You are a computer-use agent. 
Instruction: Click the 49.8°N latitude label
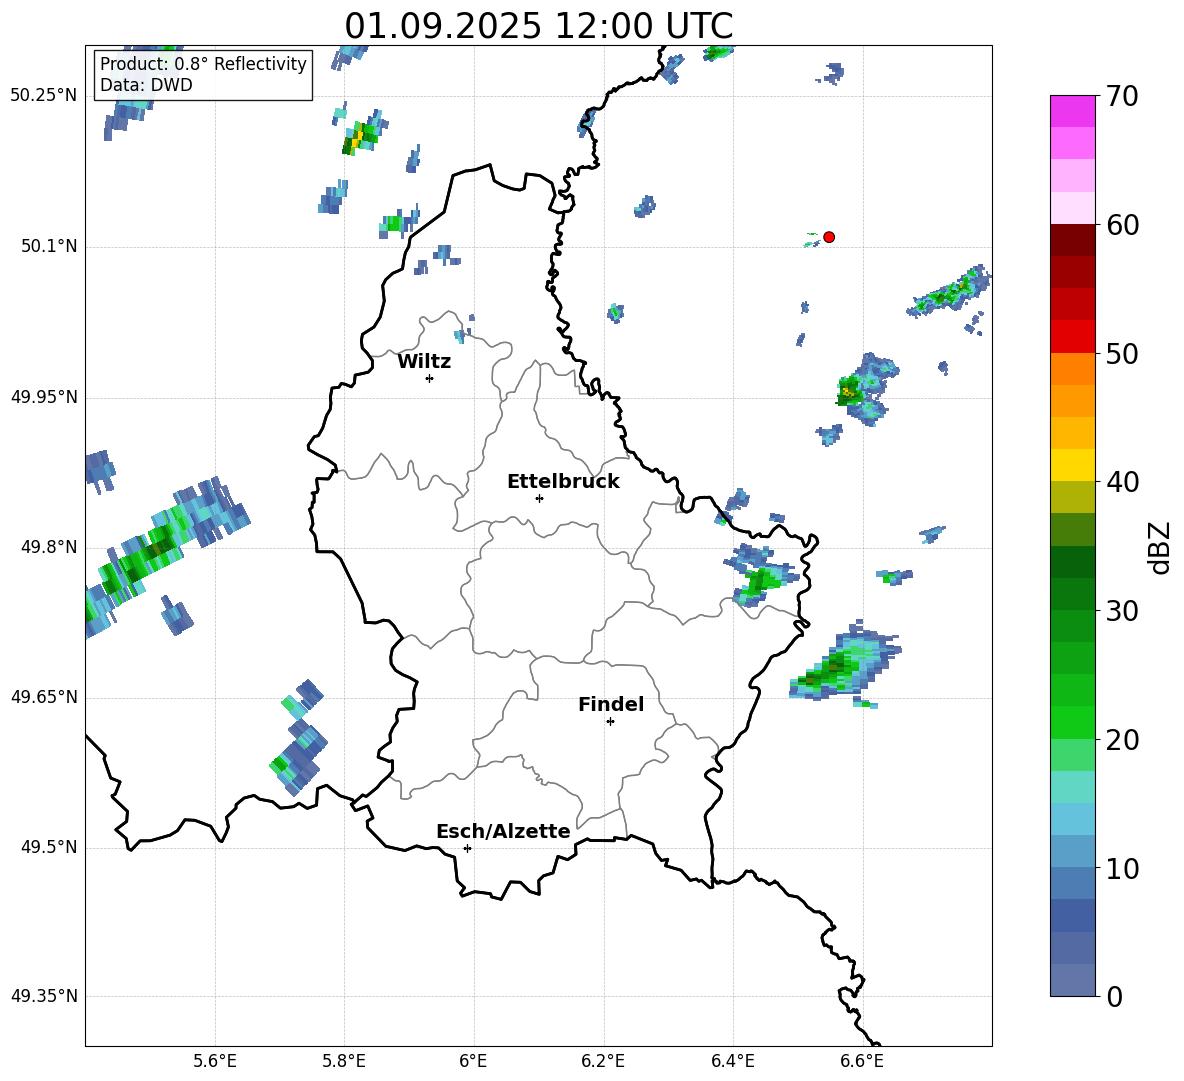tap(49, 547)
